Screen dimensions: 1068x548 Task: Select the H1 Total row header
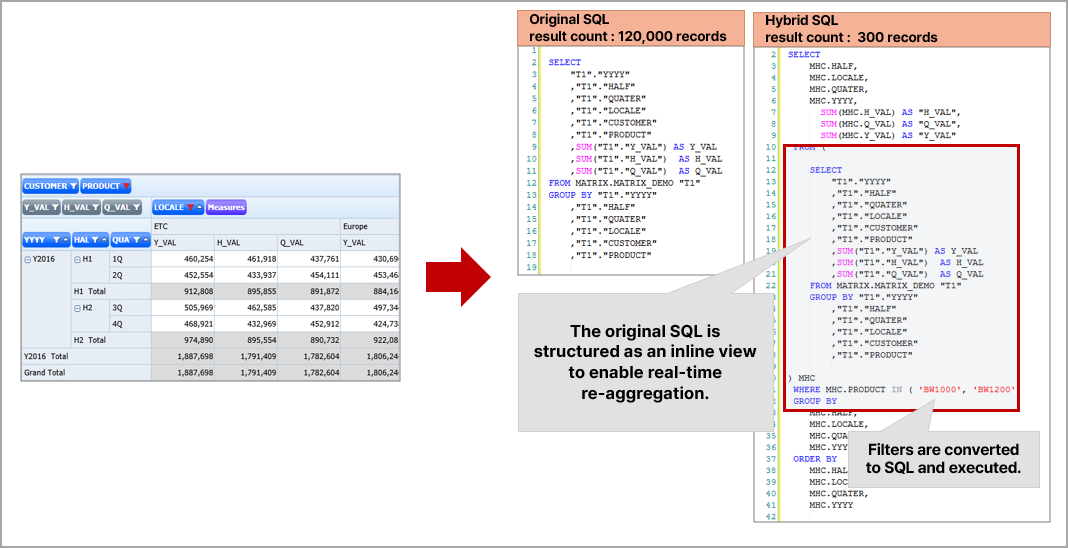click(x=110, y=291)
